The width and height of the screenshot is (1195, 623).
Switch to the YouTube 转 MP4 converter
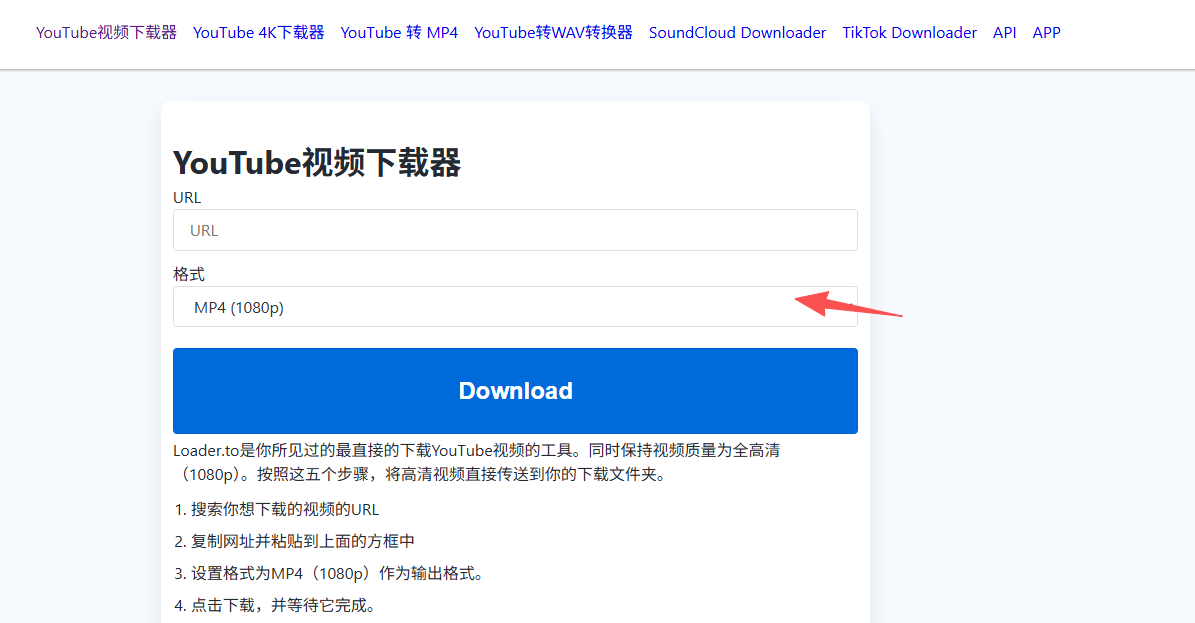pos(398,32)
